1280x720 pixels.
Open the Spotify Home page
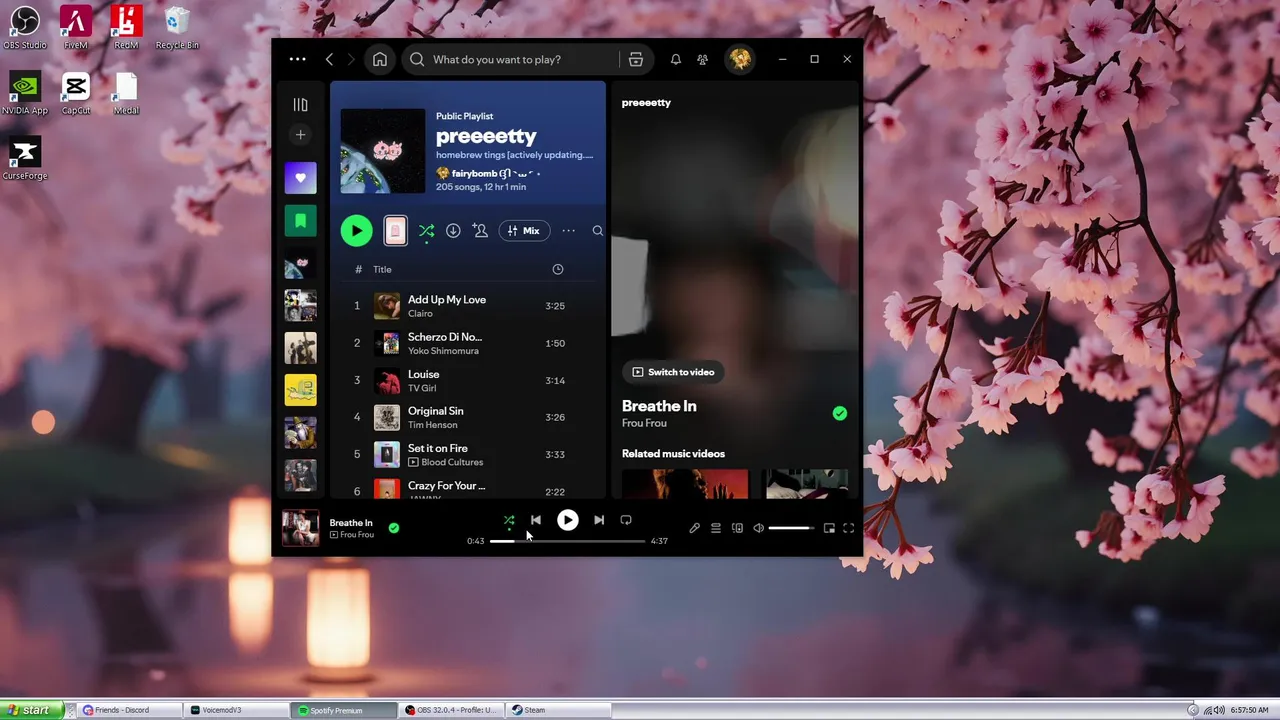coord(380,59)
